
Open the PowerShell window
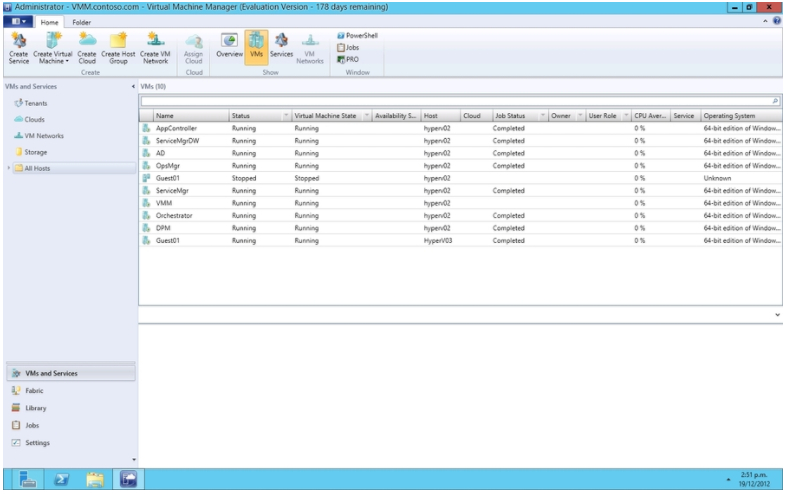click(357, 36)
